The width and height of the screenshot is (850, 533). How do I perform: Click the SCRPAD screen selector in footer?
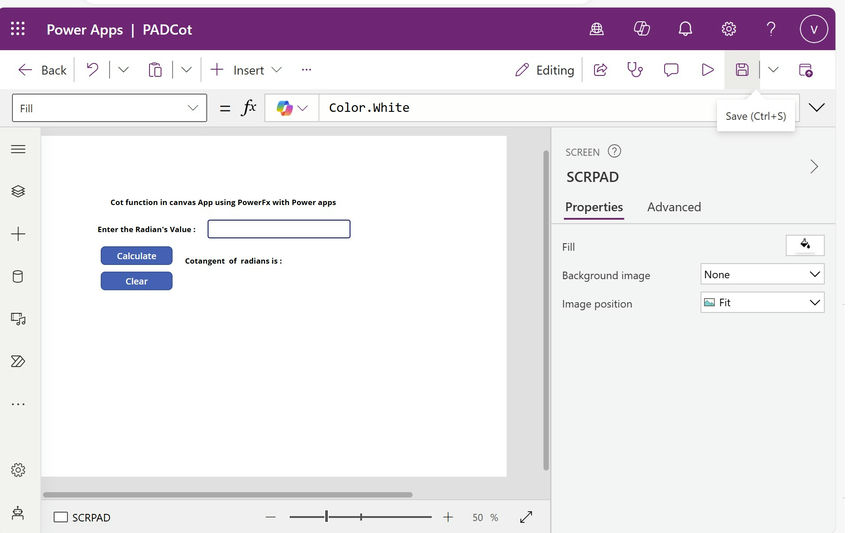pos(82,517)
